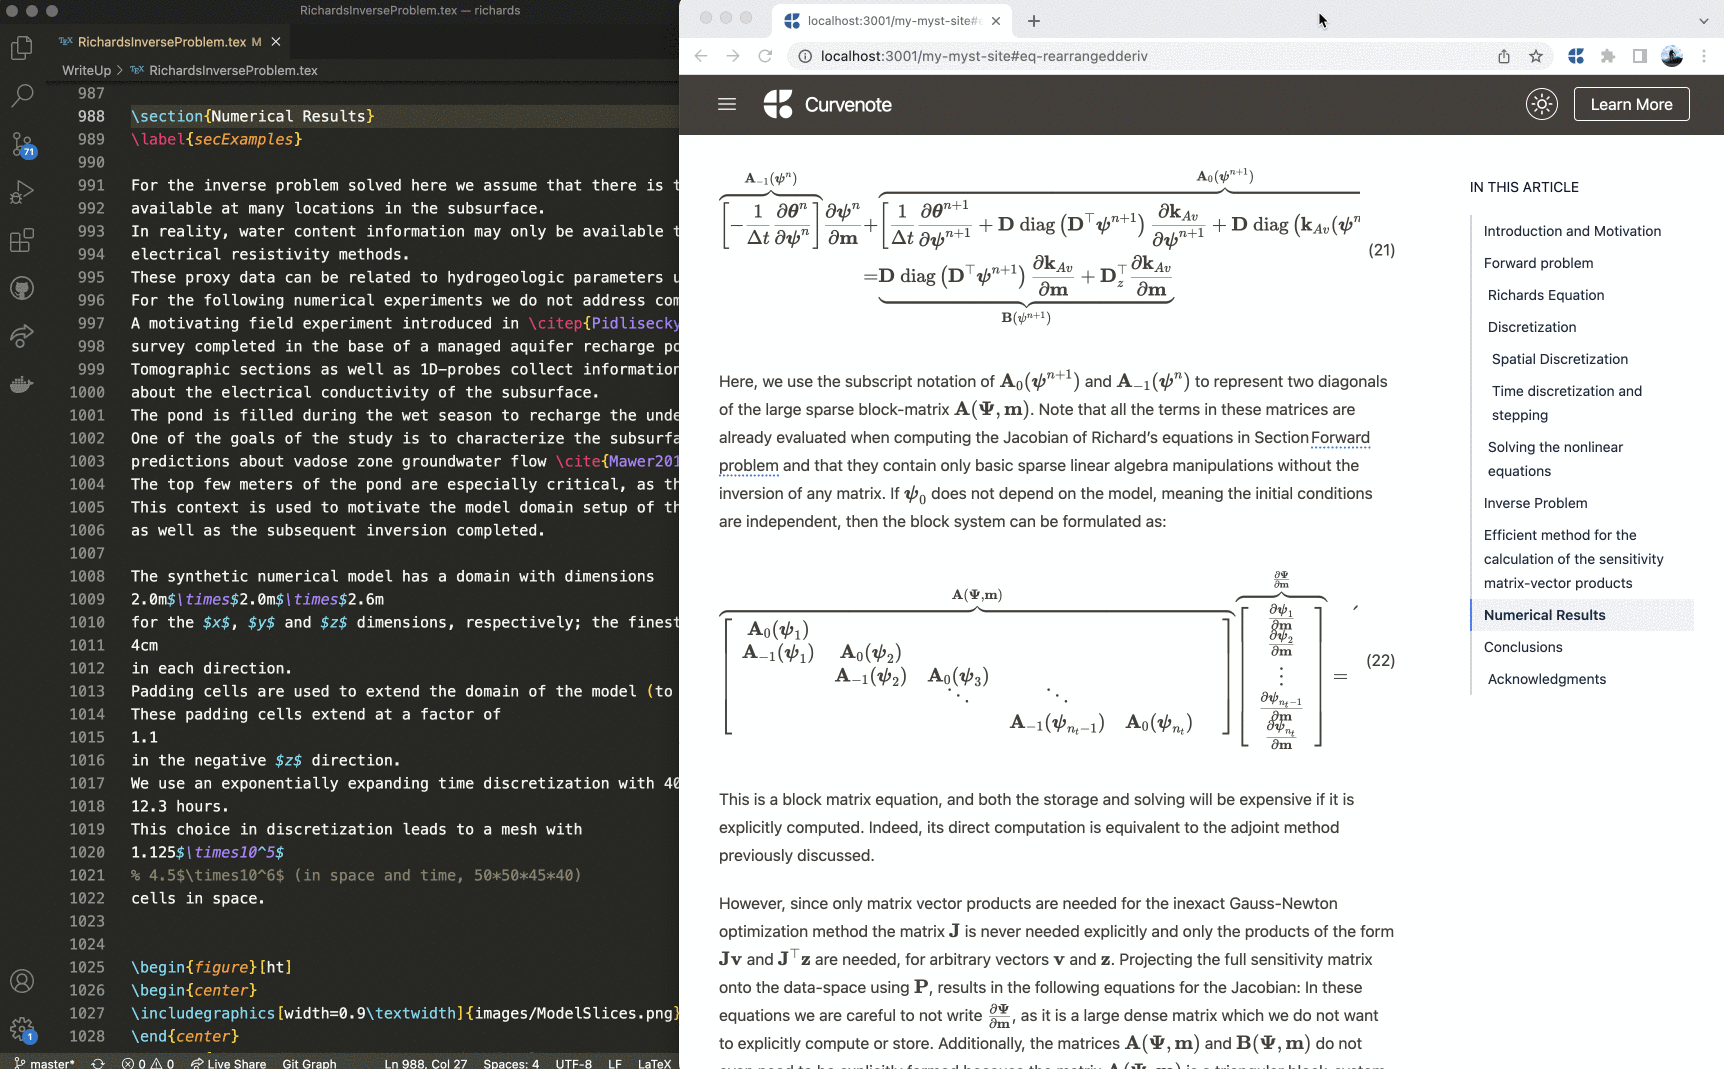Open Git Graph from the status bar

[x=309, y=1063]
